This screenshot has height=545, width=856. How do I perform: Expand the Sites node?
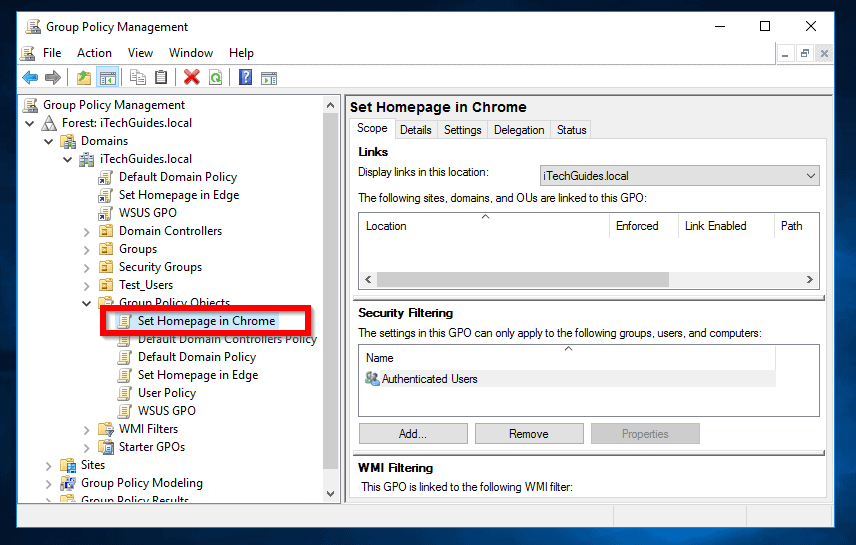49,466
